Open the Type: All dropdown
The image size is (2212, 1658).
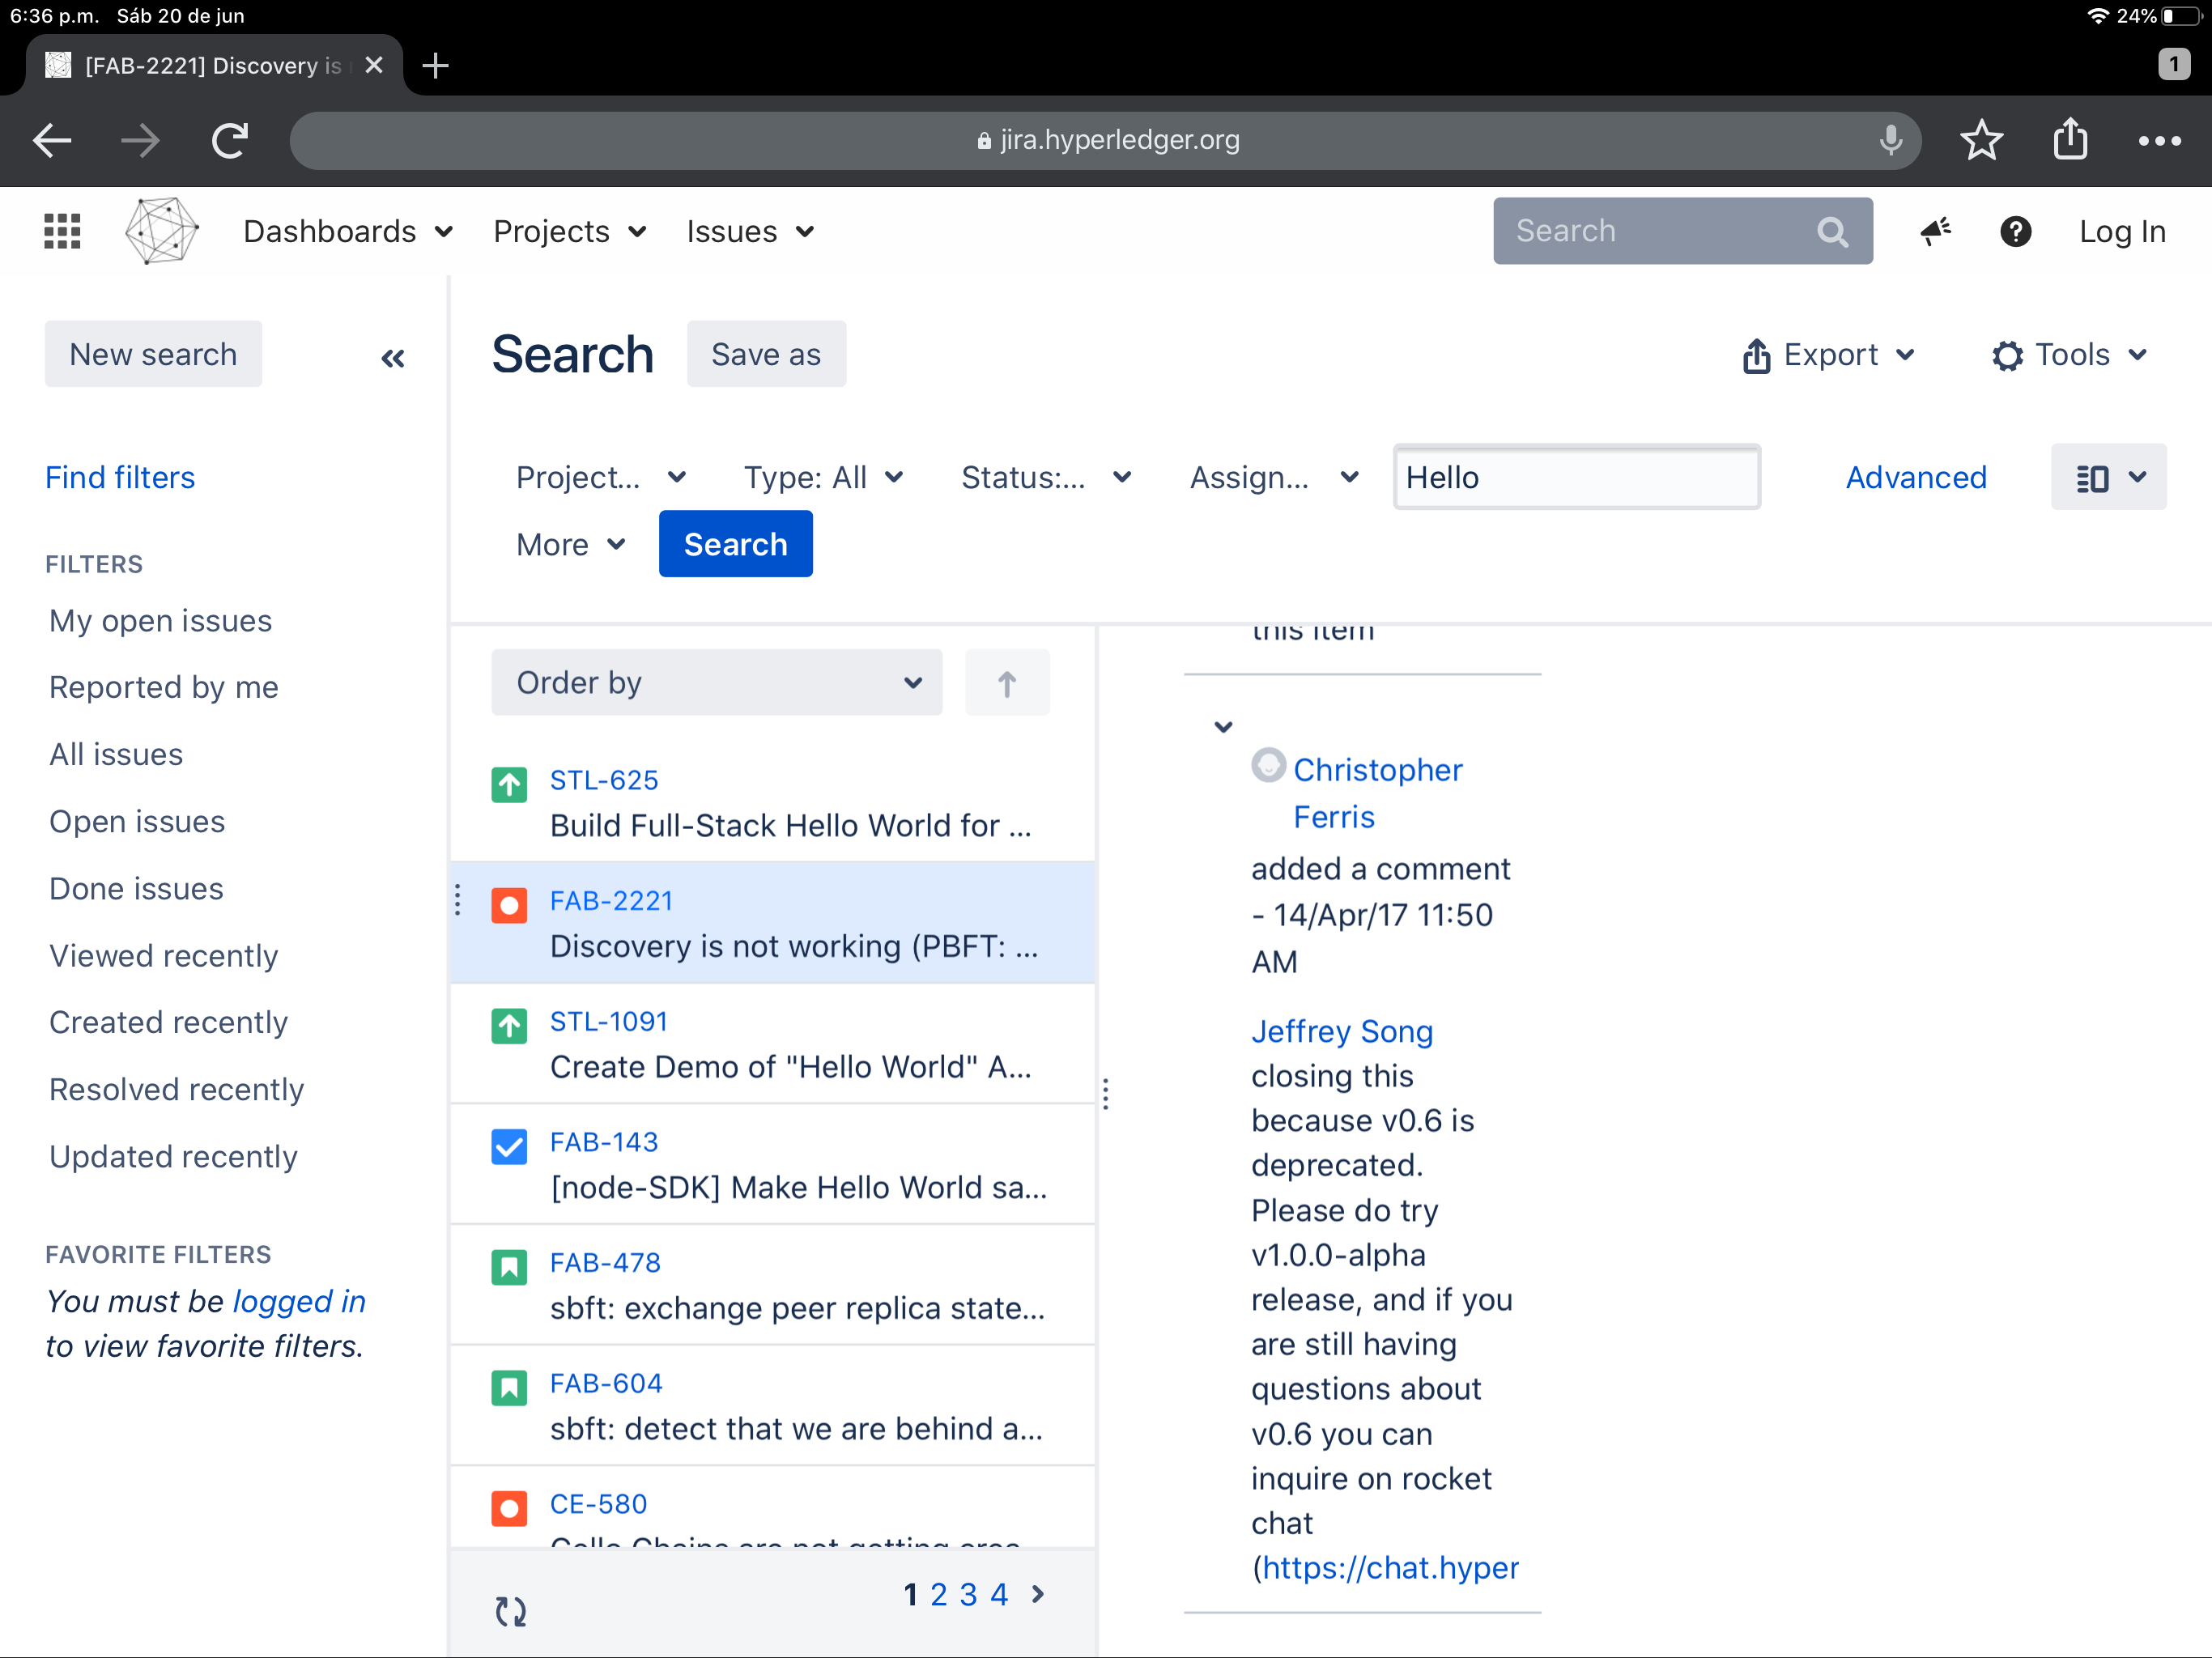coord(823,478)
